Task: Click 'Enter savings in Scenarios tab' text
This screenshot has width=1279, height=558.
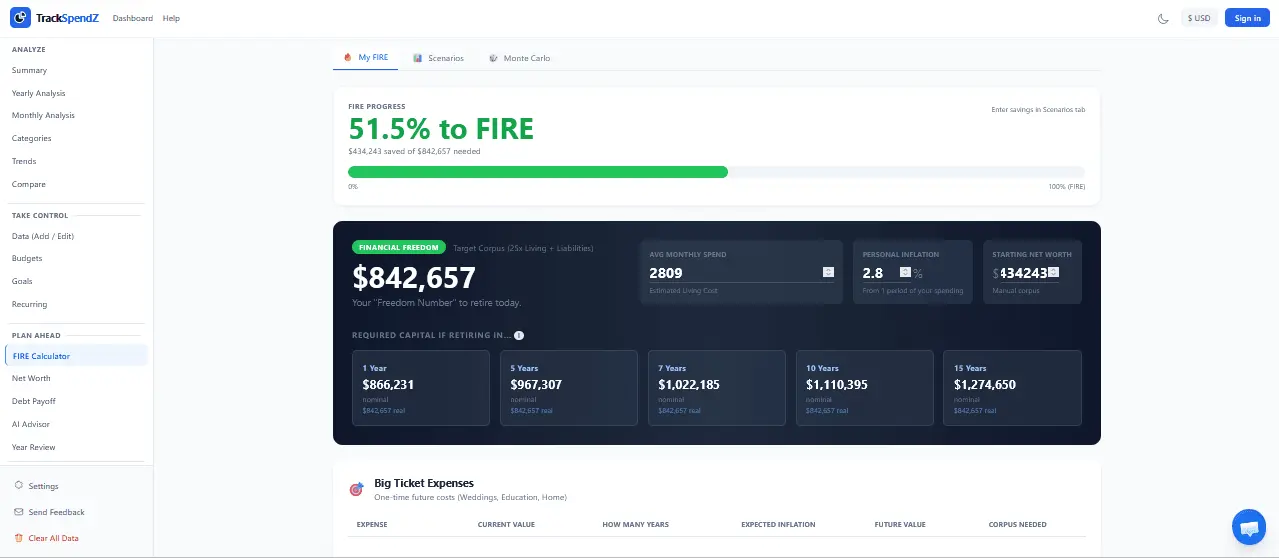Action: pos(1038,109)
